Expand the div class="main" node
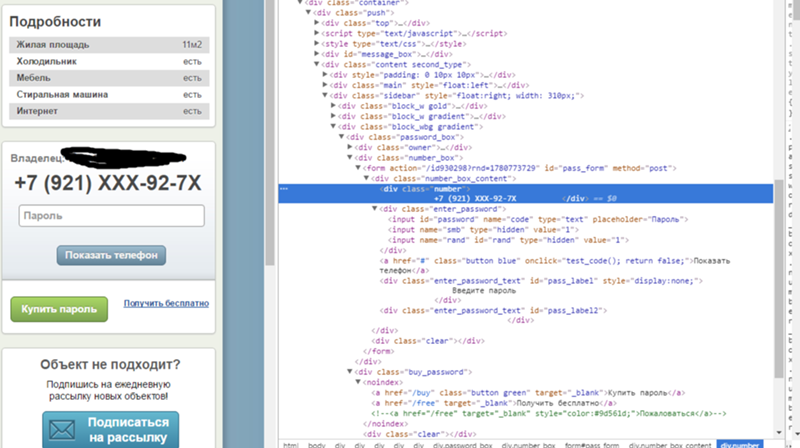 pyautogui.click(x=324, y=85)
